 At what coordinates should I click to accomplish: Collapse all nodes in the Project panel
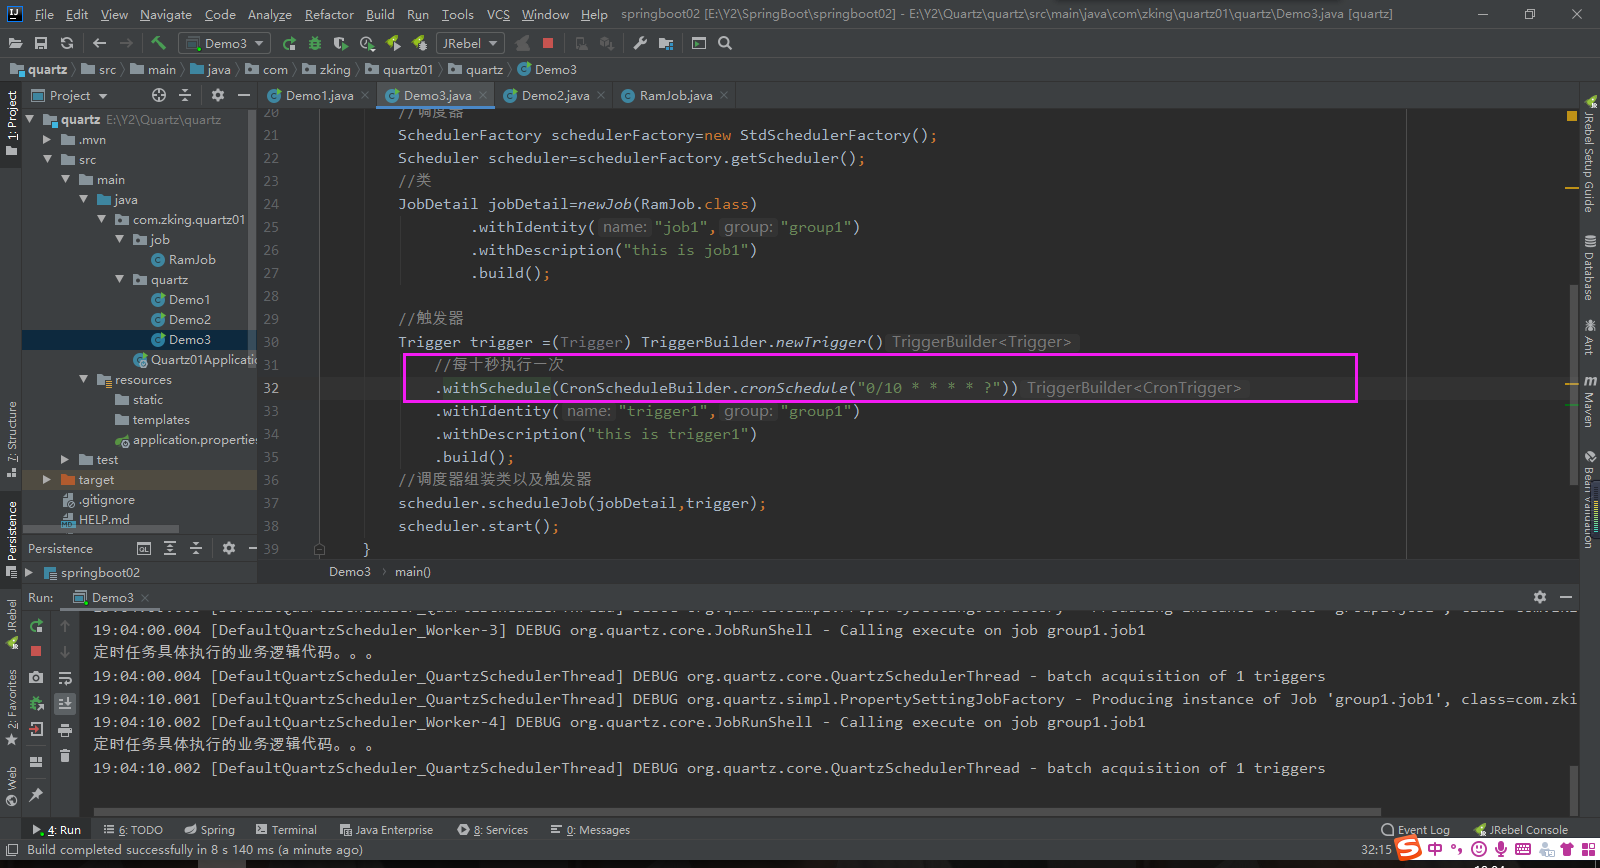pyautogui.click(x=185, y=95)
